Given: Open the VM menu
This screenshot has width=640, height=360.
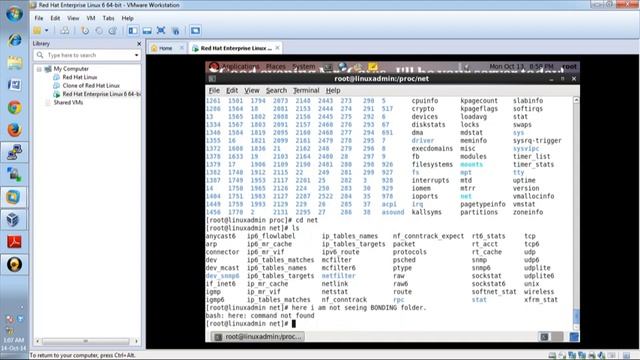Looking at the screenshot, I should tap(91, 18).
